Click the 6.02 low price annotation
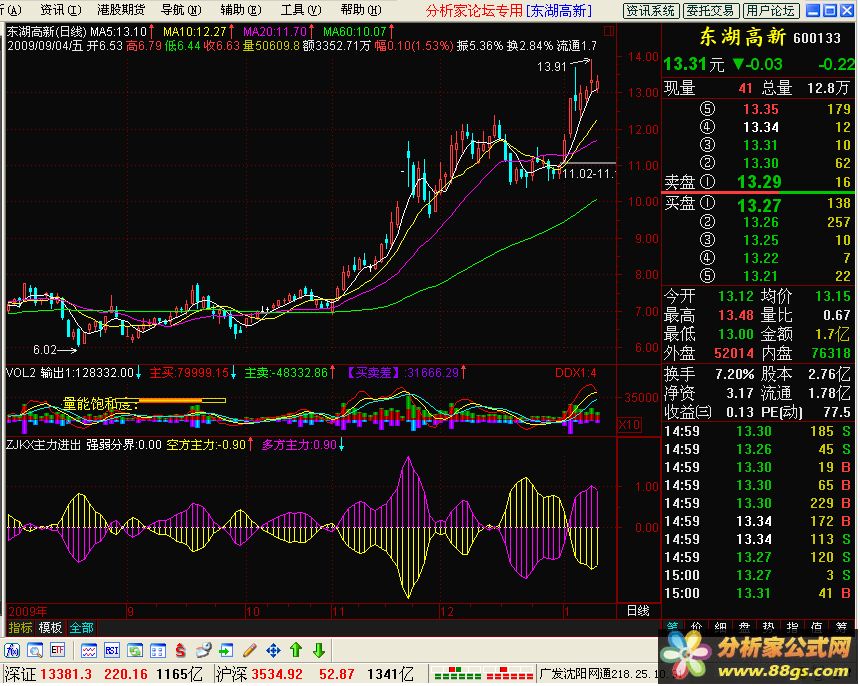The image size is (860, 686). pos(44,349)
